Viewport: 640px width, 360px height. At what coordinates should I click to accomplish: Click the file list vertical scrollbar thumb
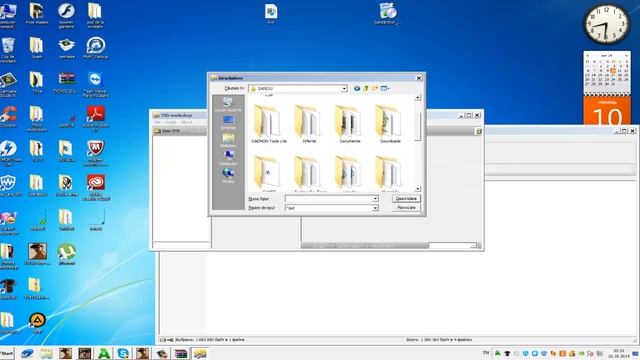418,126
